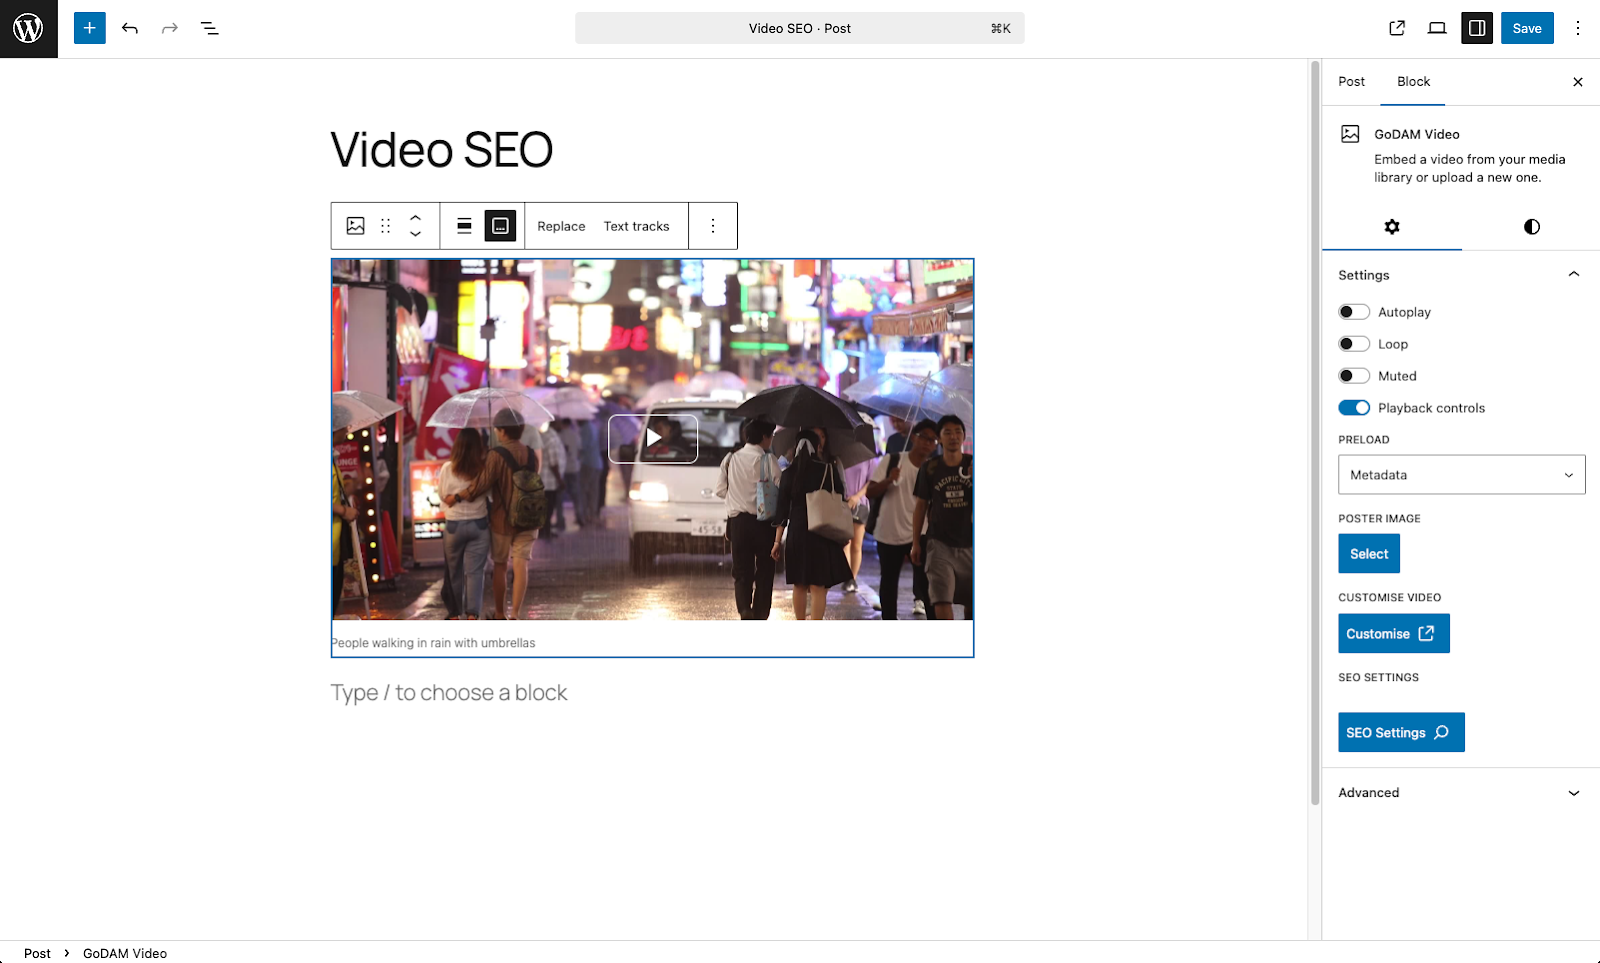Screen dimensions: 1600x963
Task: Open post preview in a new tab
Action: (1396, 28)
